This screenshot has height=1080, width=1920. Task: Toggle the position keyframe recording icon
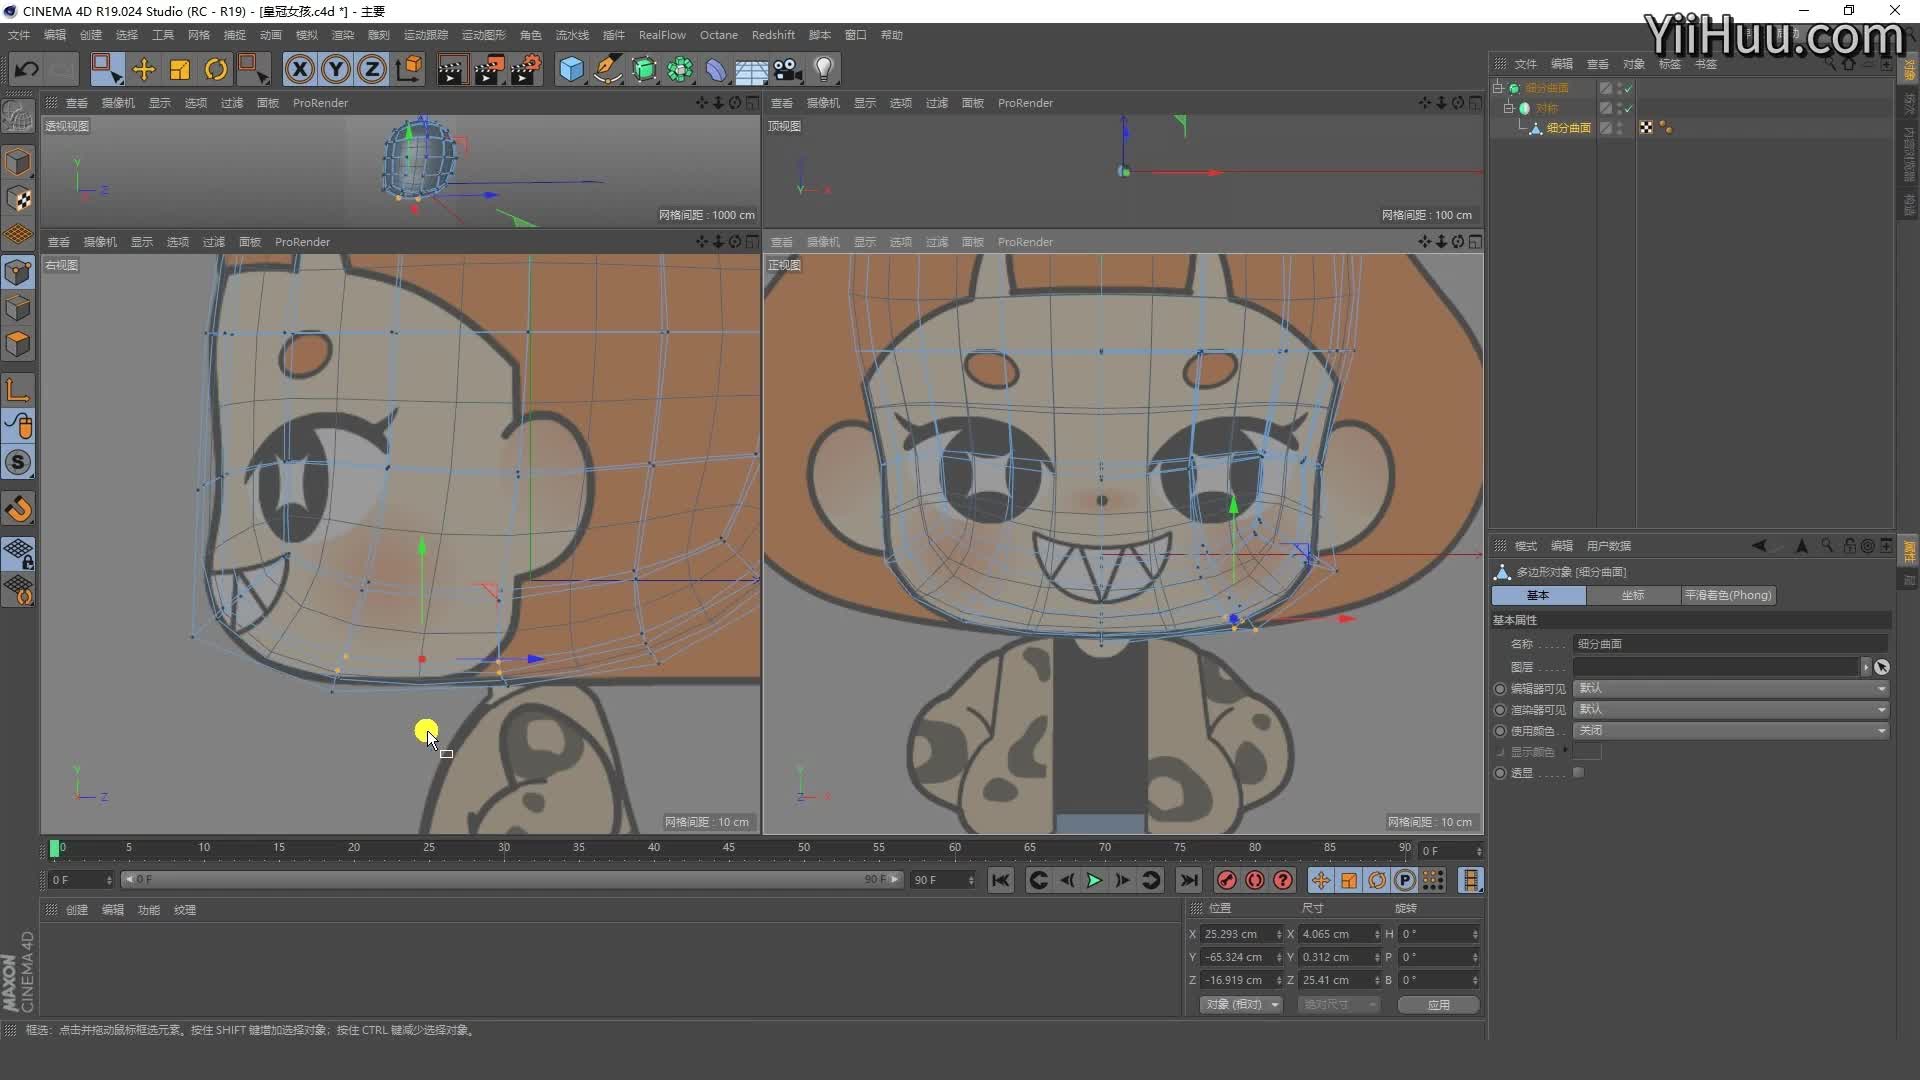coord(1320,880)
